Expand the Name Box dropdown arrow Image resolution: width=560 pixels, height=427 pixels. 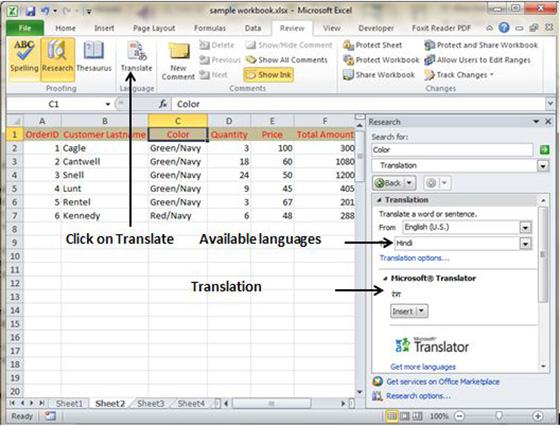[108, 104]
